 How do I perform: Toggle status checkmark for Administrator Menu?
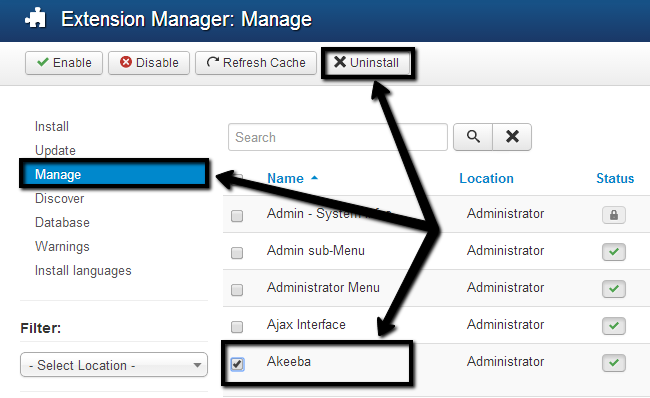[614, 289]
